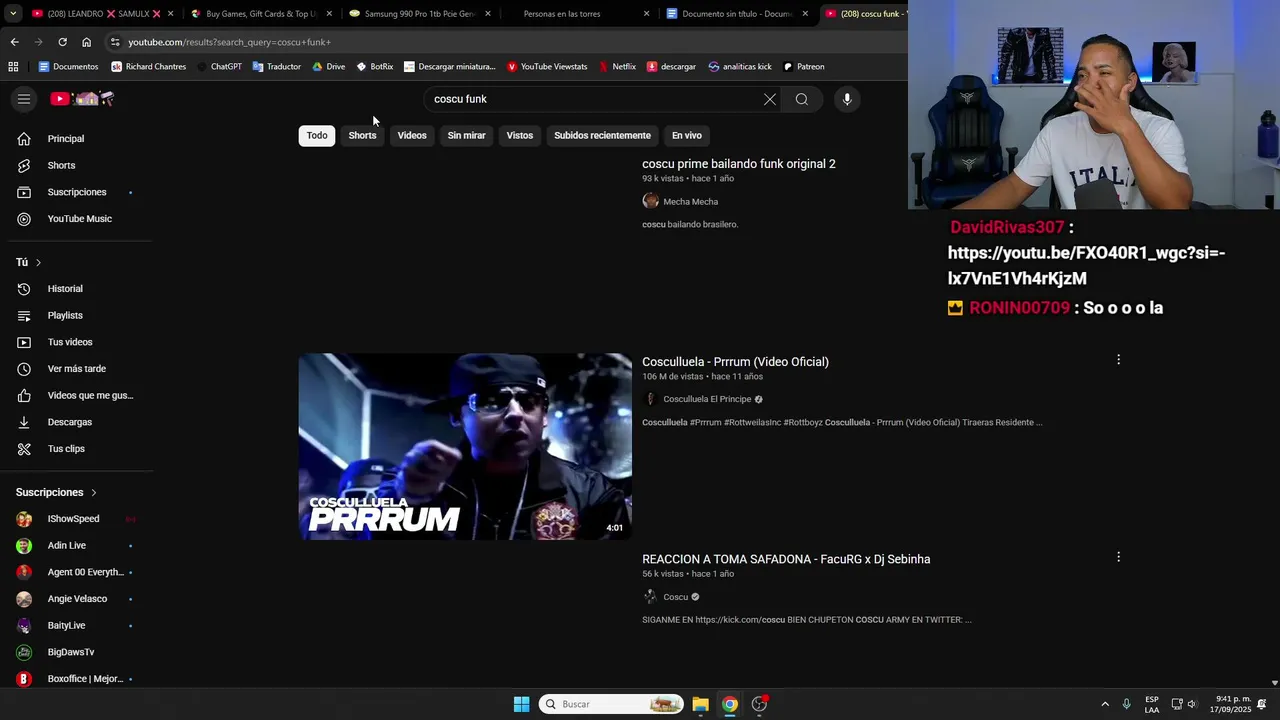Open the tab search dropdown in Chrome

click(13, 14)
